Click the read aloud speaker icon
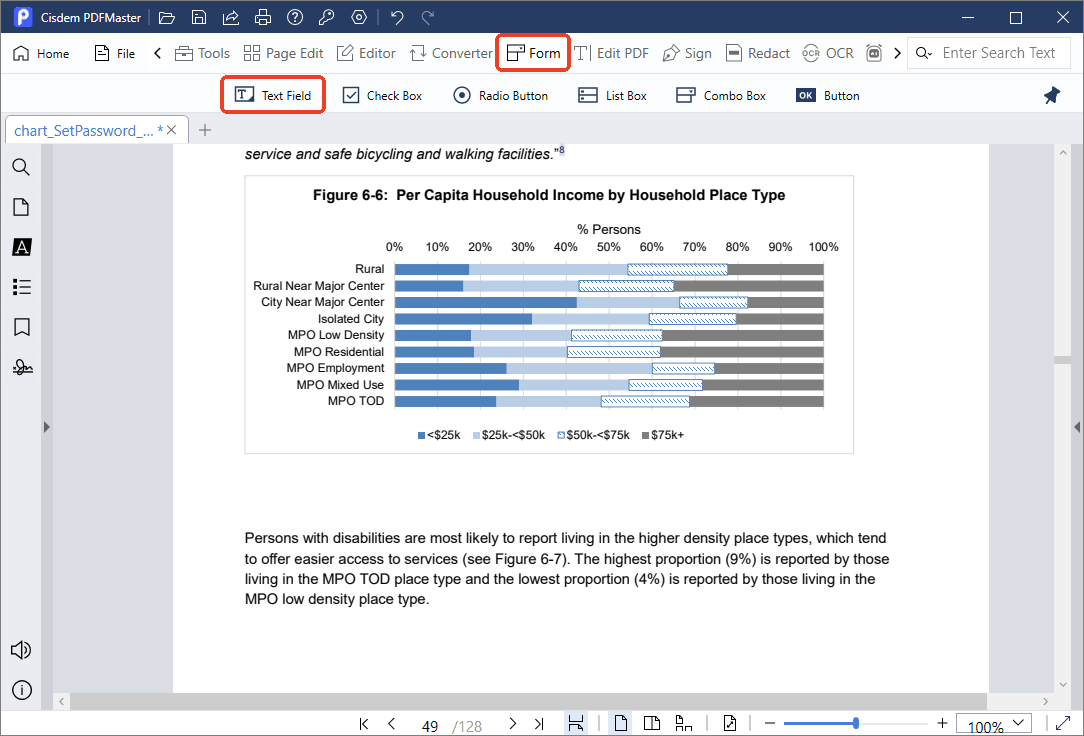 click(21, 650)
